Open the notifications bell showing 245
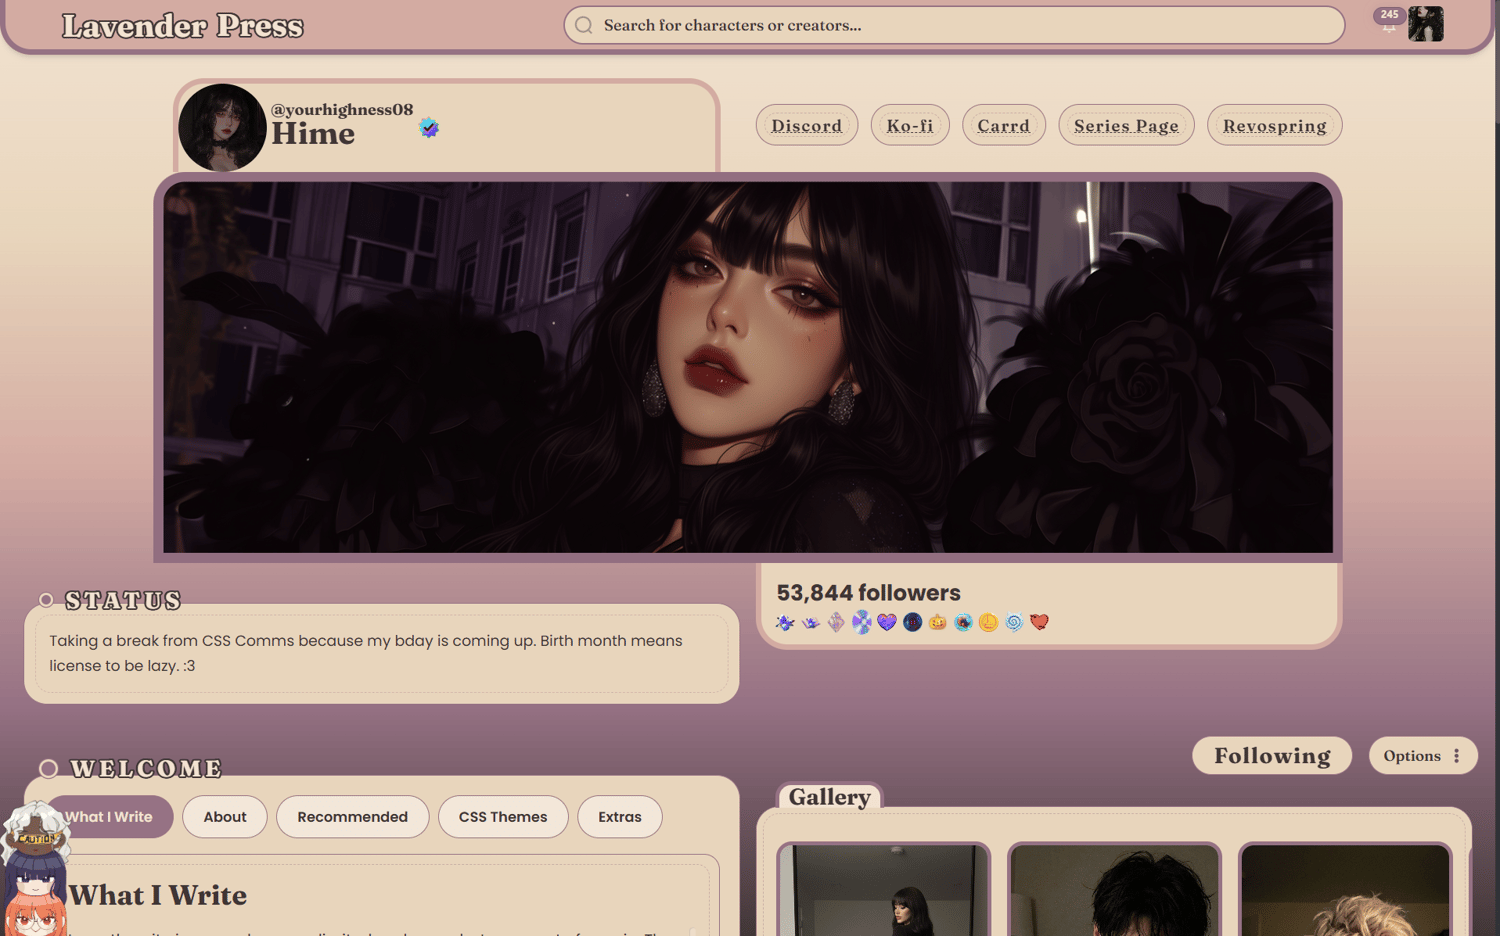Screen dimensions: 1500x936 (1389, 22)
